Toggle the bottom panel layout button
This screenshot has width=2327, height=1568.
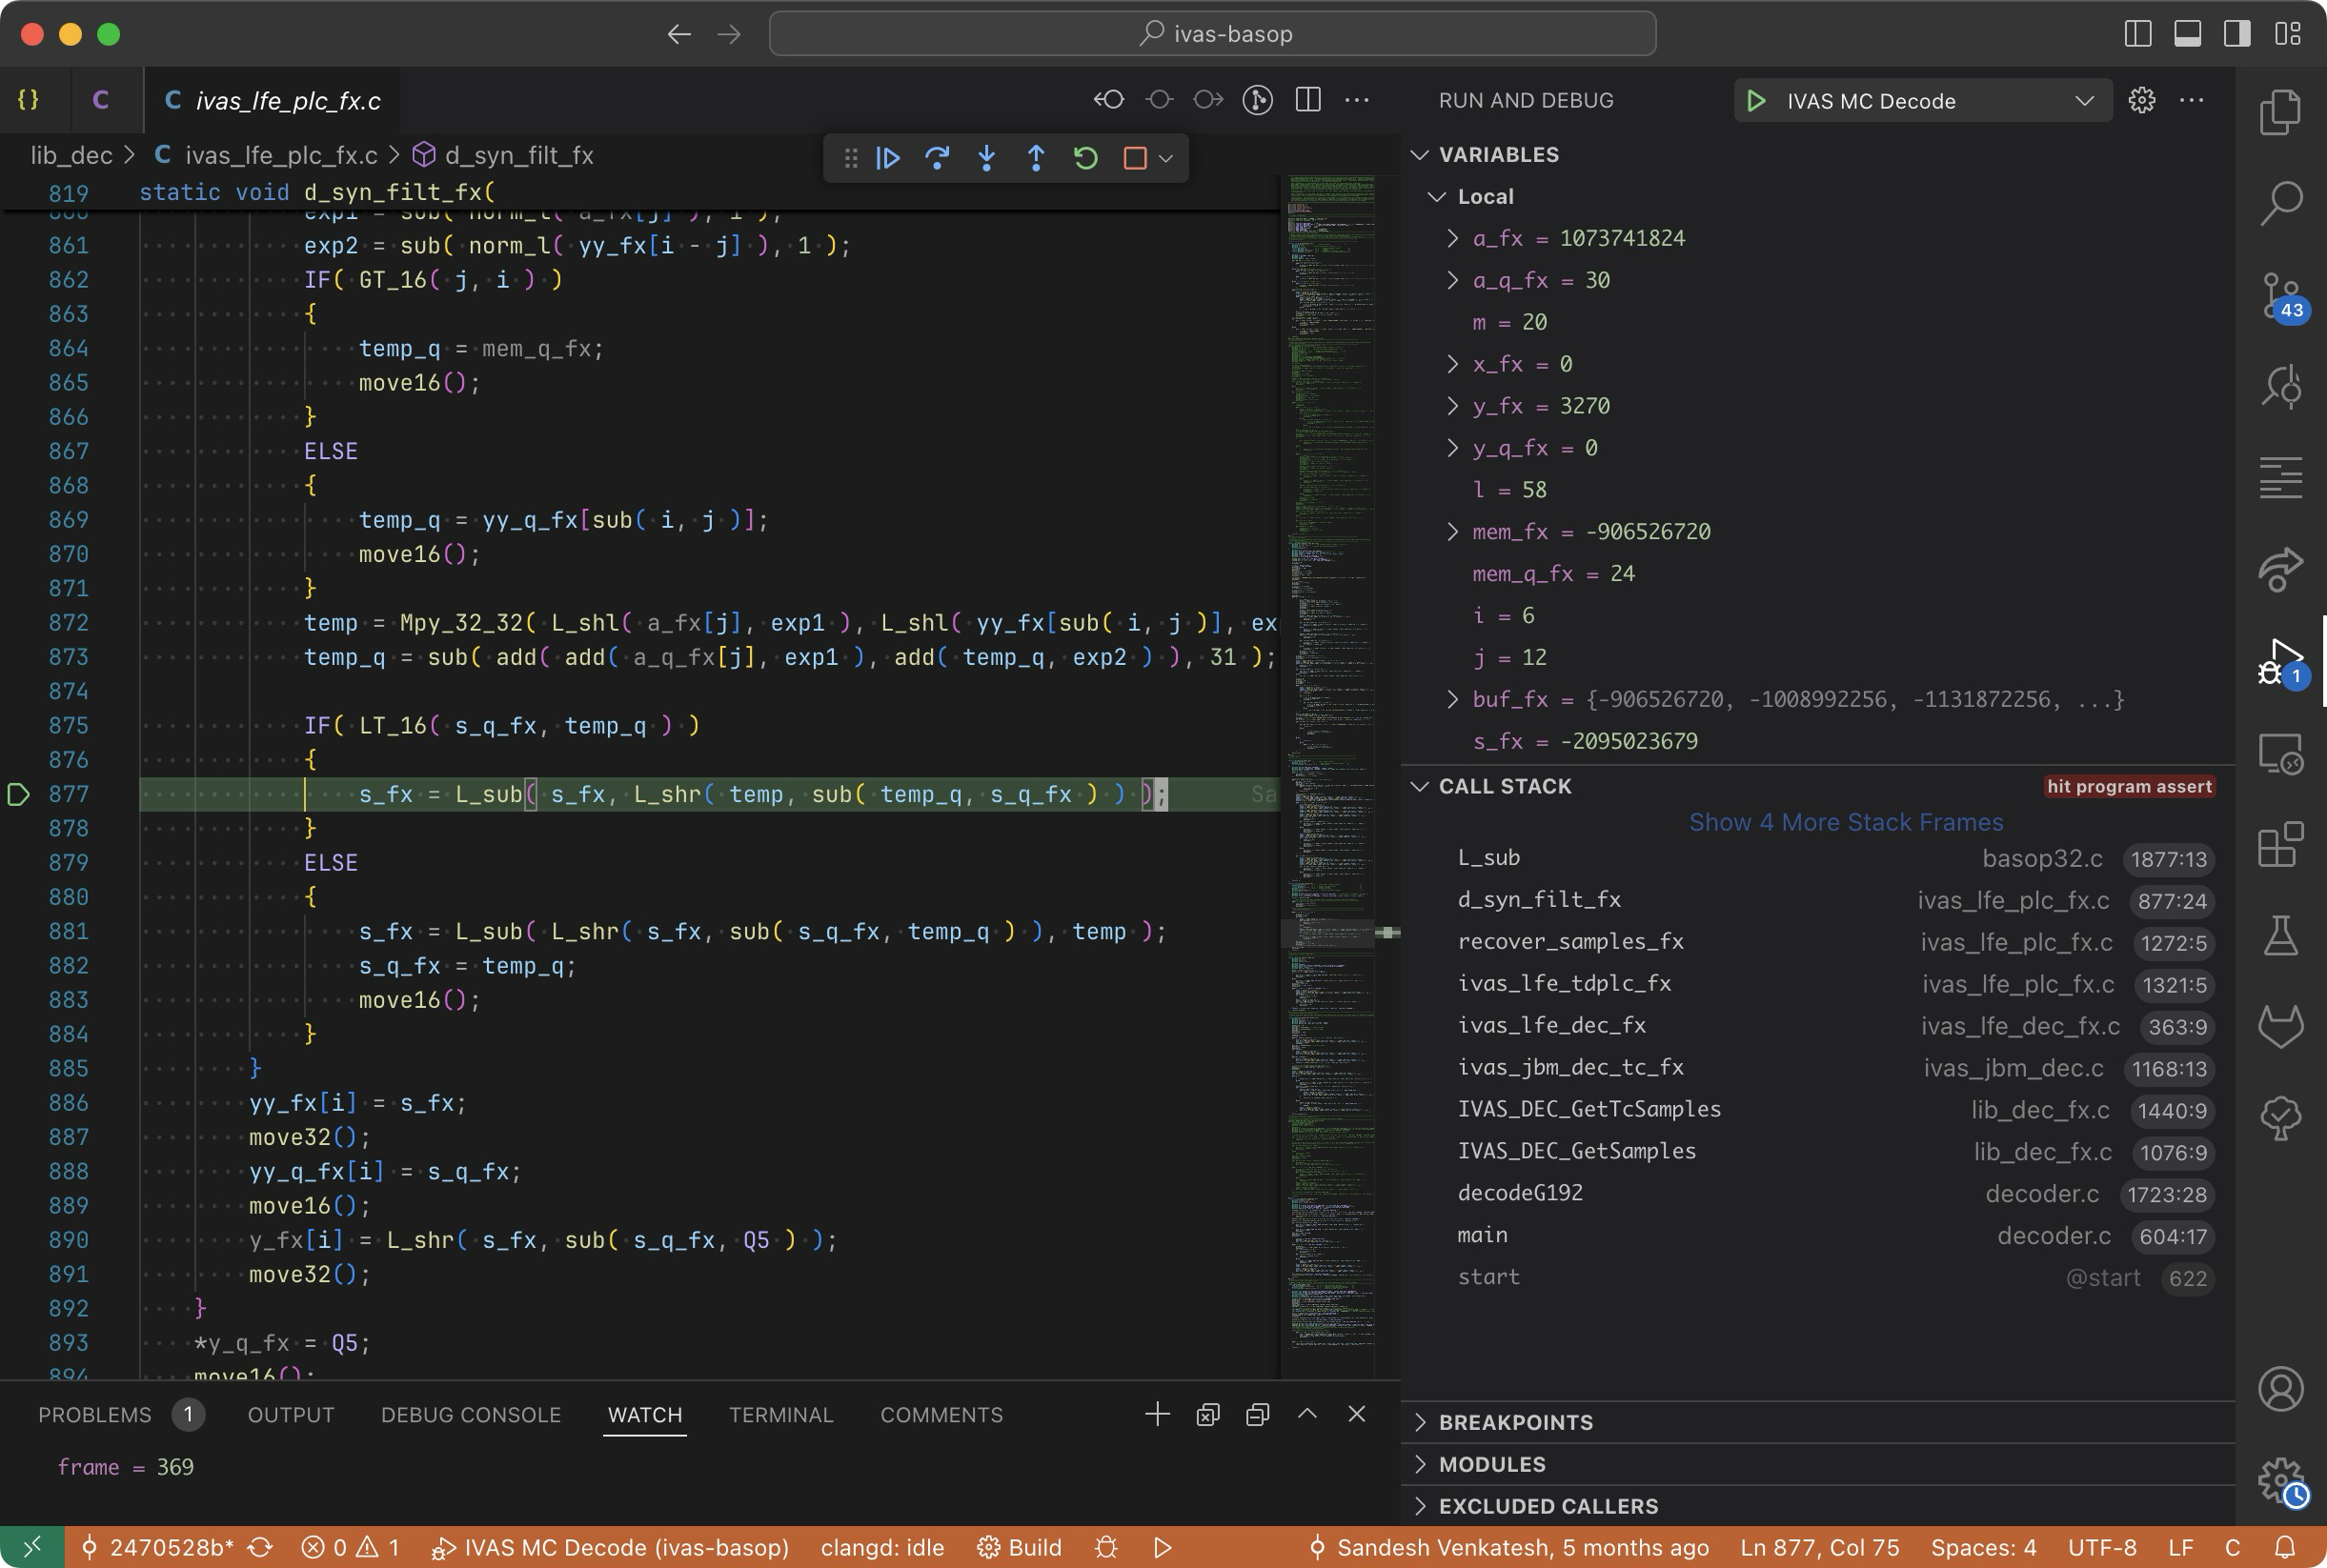(x=2187, y=34)
